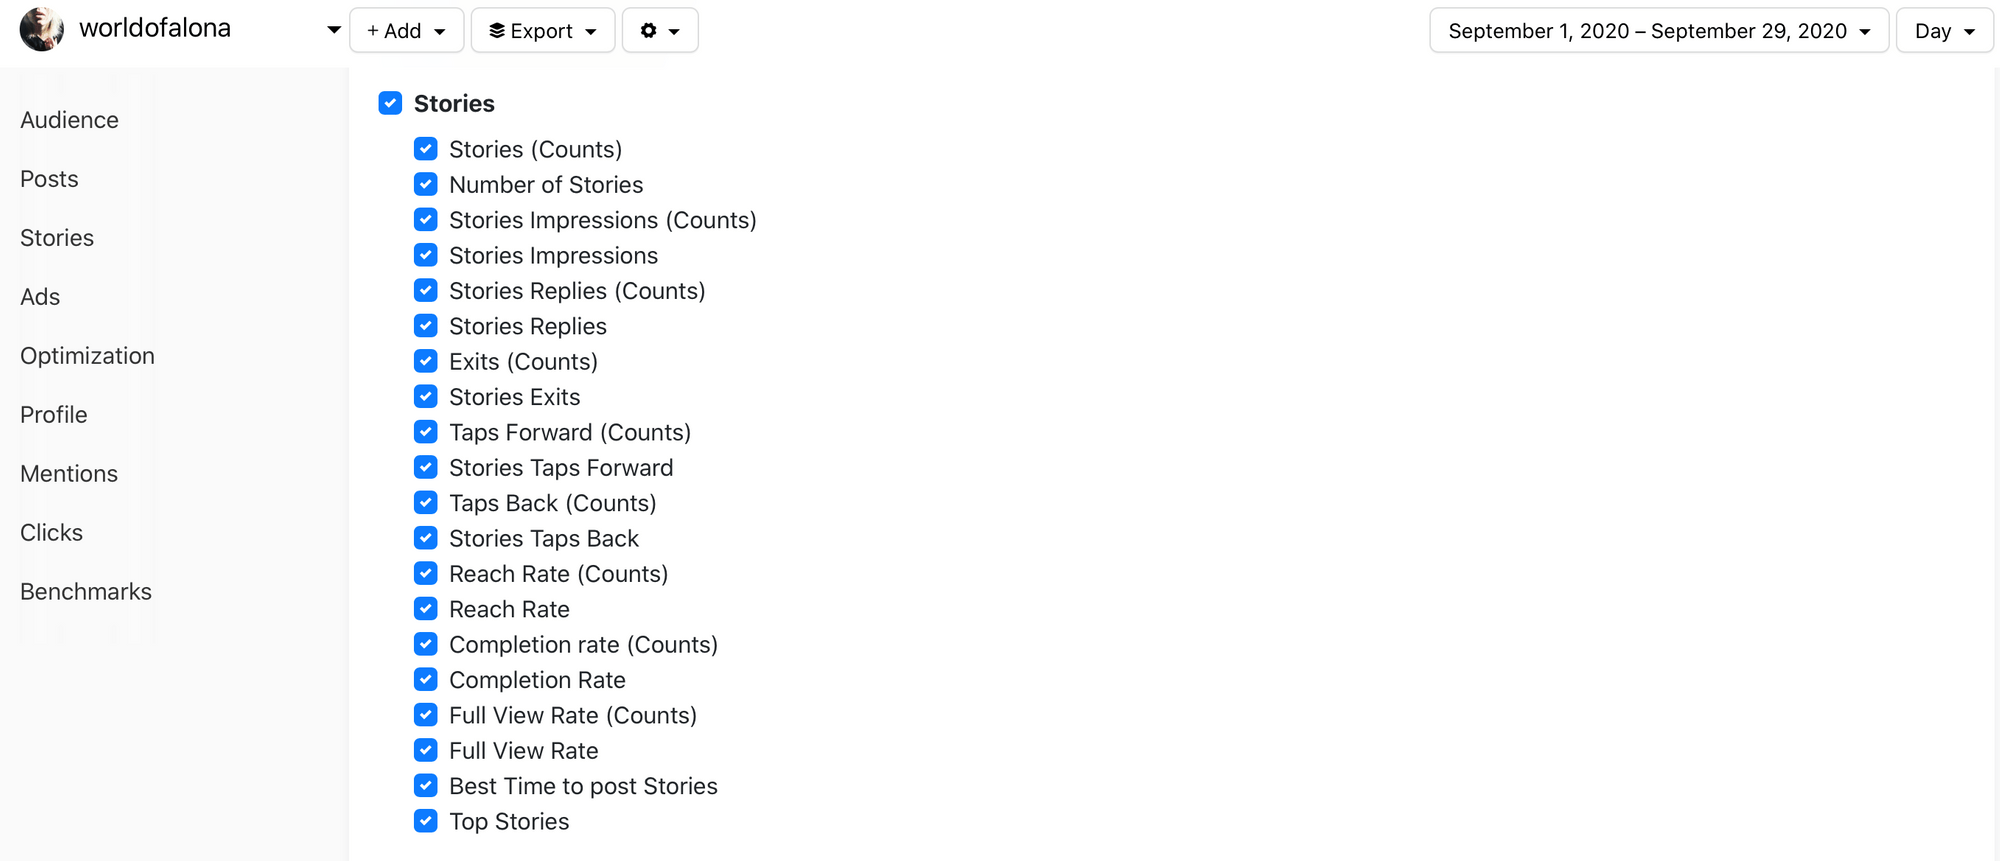Open the gear settings dropdown
This screenshot has height=861, width=2000.
[659, 31]
